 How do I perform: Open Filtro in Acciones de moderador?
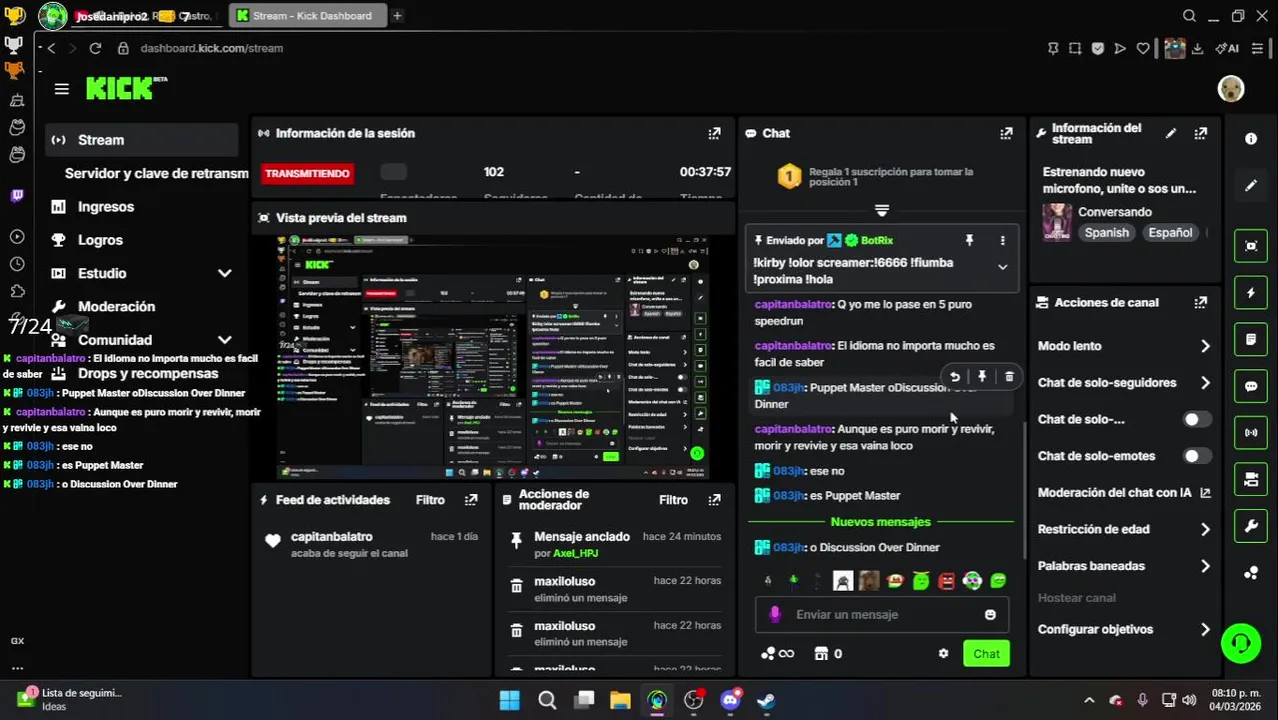pyautogui.click(x=673, y=500)
